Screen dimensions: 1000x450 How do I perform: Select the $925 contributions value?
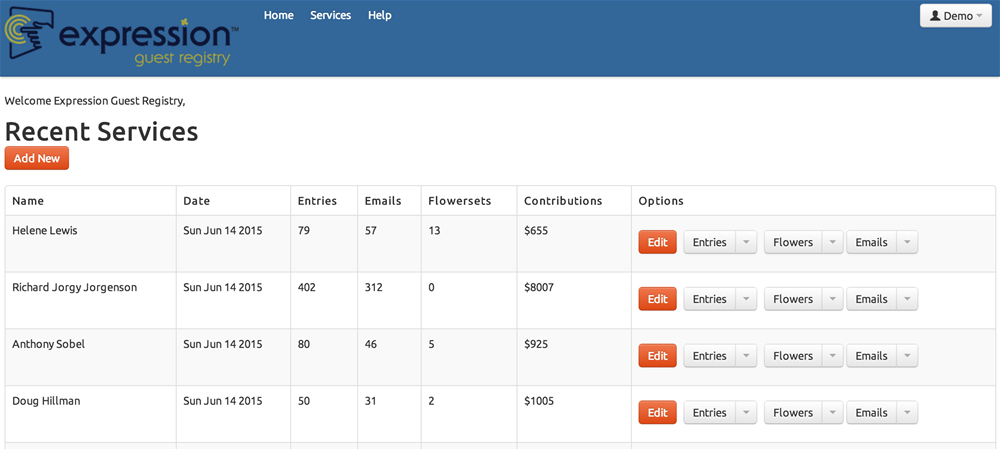pos(536,344)
